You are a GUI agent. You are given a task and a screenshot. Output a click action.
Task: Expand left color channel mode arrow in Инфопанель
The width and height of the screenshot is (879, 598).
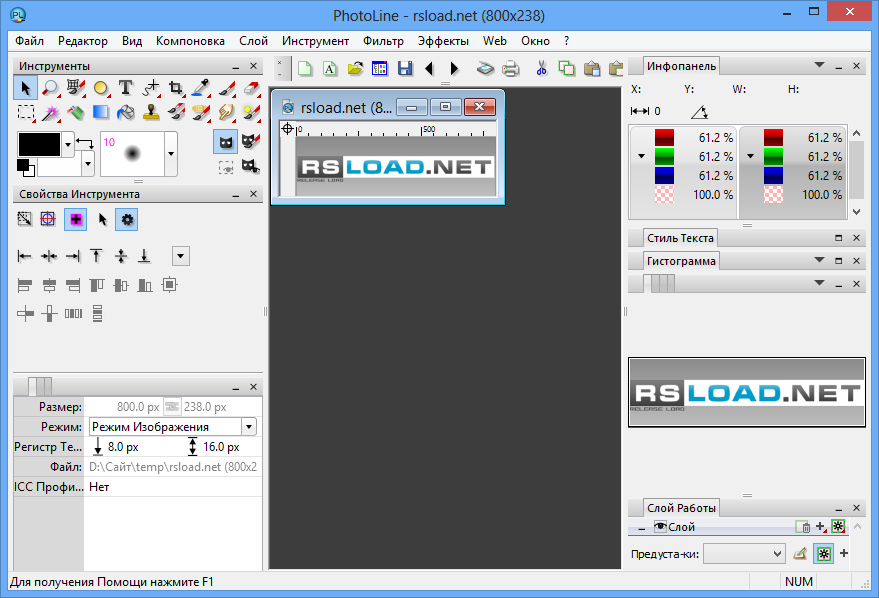tap(642, 156)
